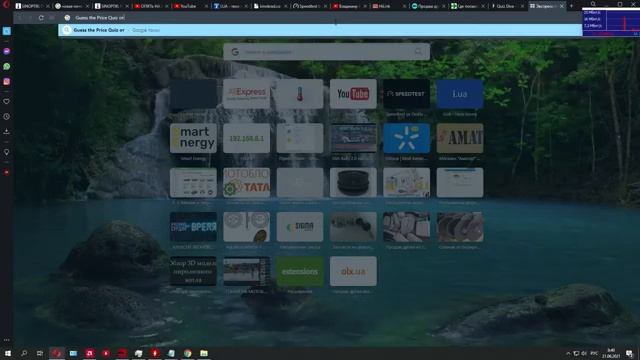The image size is (640, 360).
Task: Open Downloads icon in sidebar
Action: (x=7, y=132)
